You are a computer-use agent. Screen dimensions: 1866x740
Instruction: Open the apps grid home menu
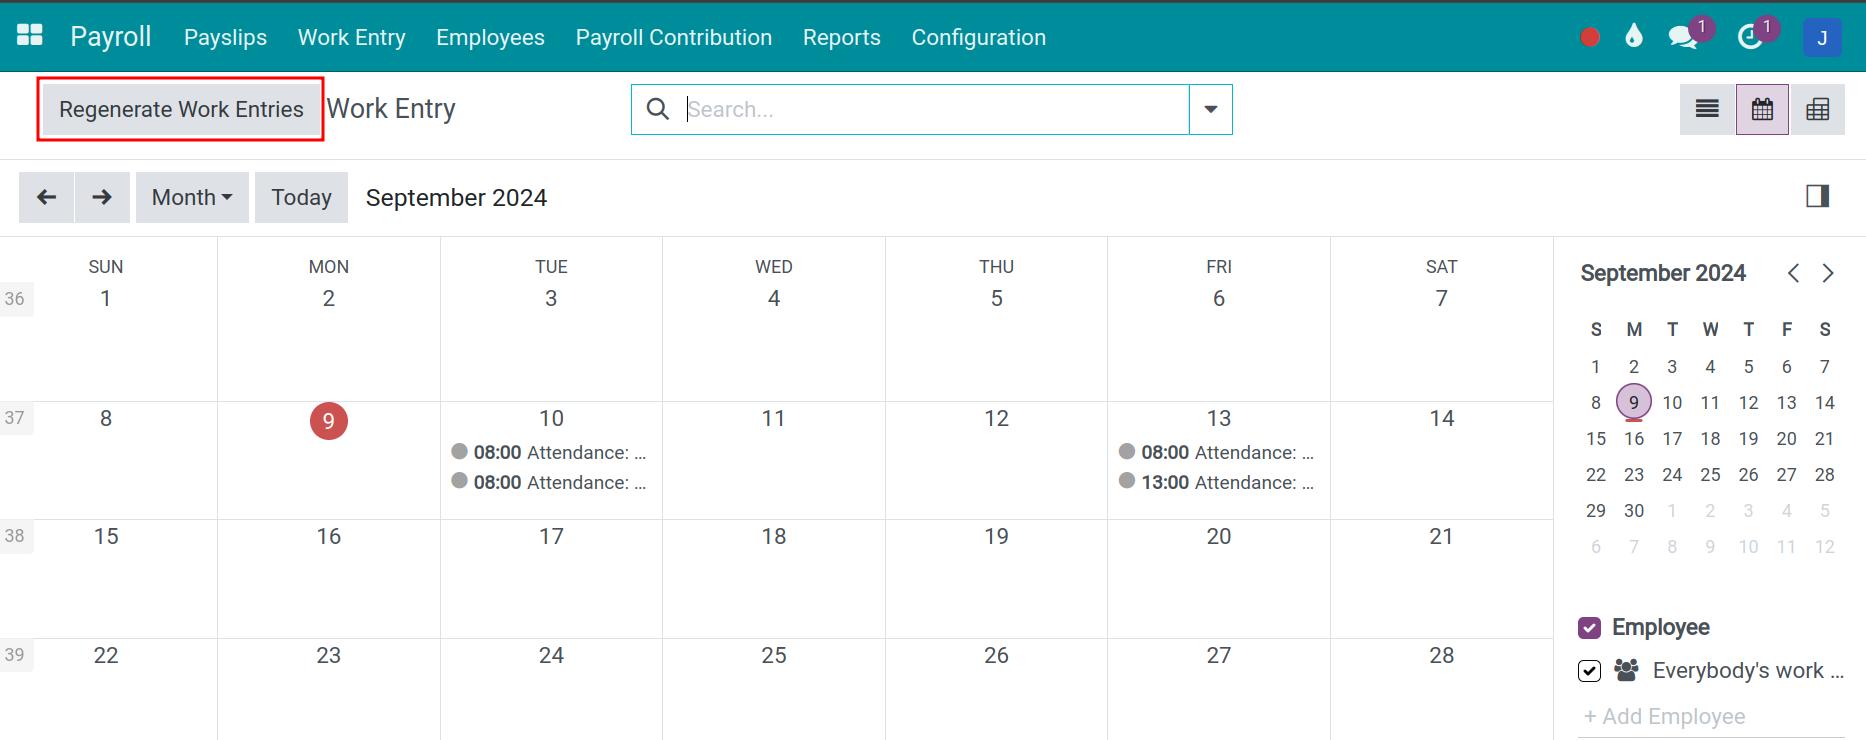30,36
